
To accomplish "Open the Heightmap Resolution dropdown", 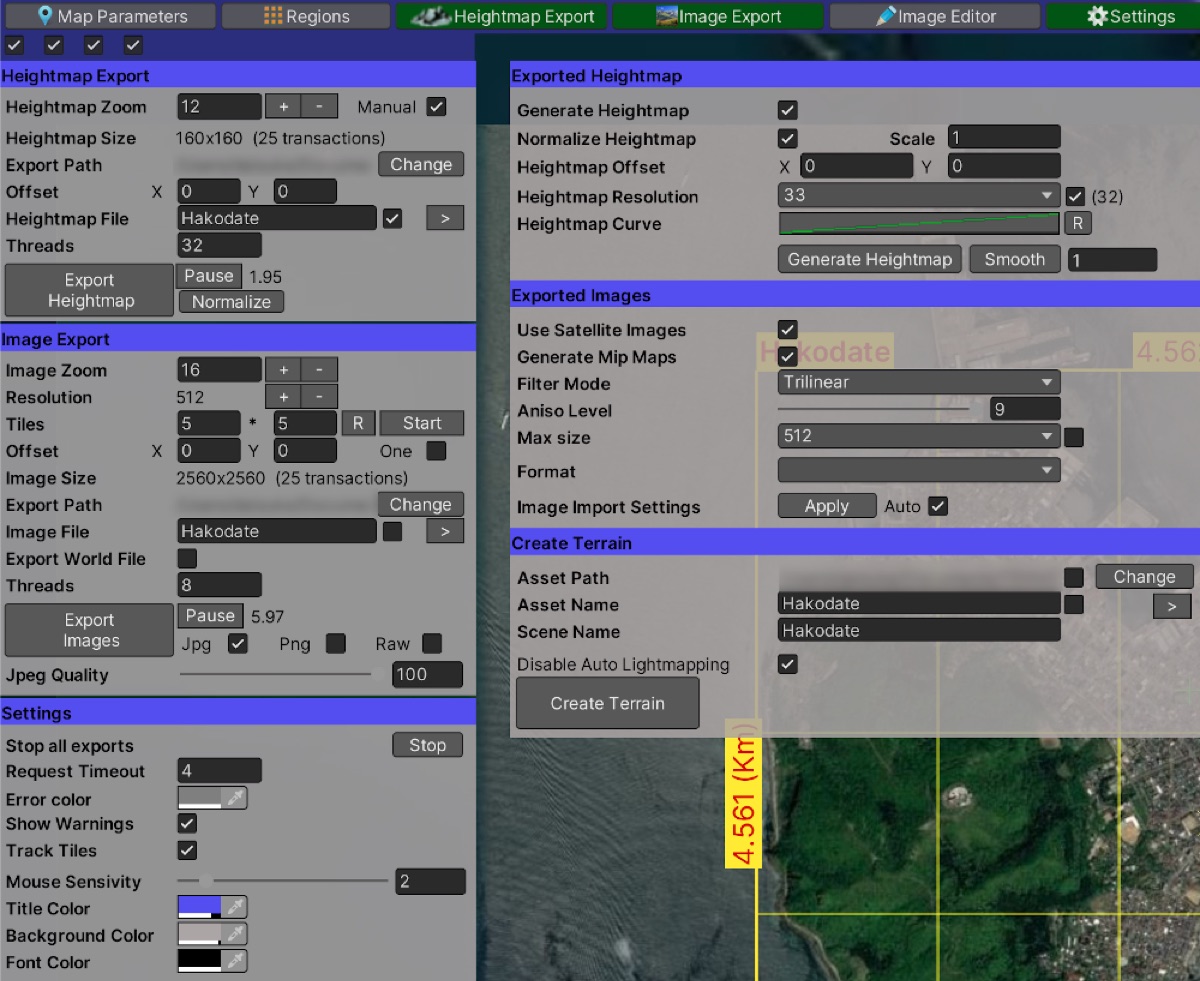I will 918,195.
